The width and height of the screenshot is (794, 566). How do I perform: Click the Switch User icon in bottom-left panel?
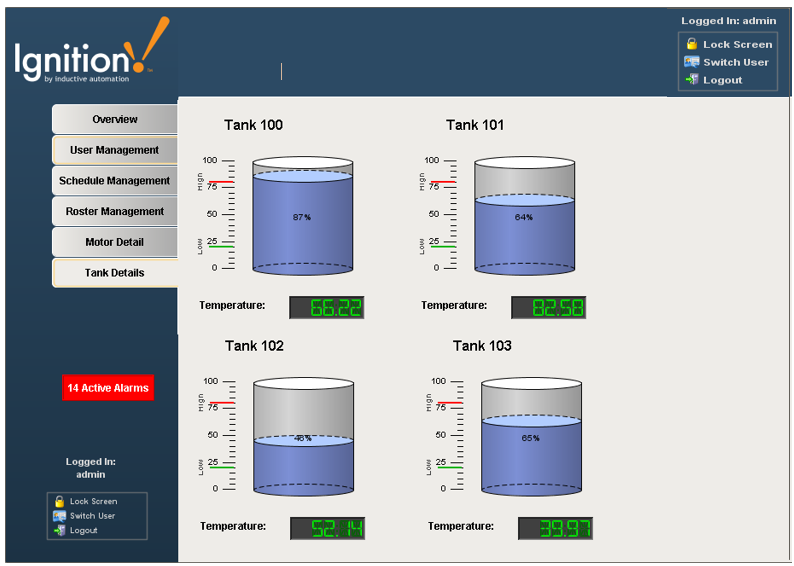pyautogui.click(x=60, y=516)
